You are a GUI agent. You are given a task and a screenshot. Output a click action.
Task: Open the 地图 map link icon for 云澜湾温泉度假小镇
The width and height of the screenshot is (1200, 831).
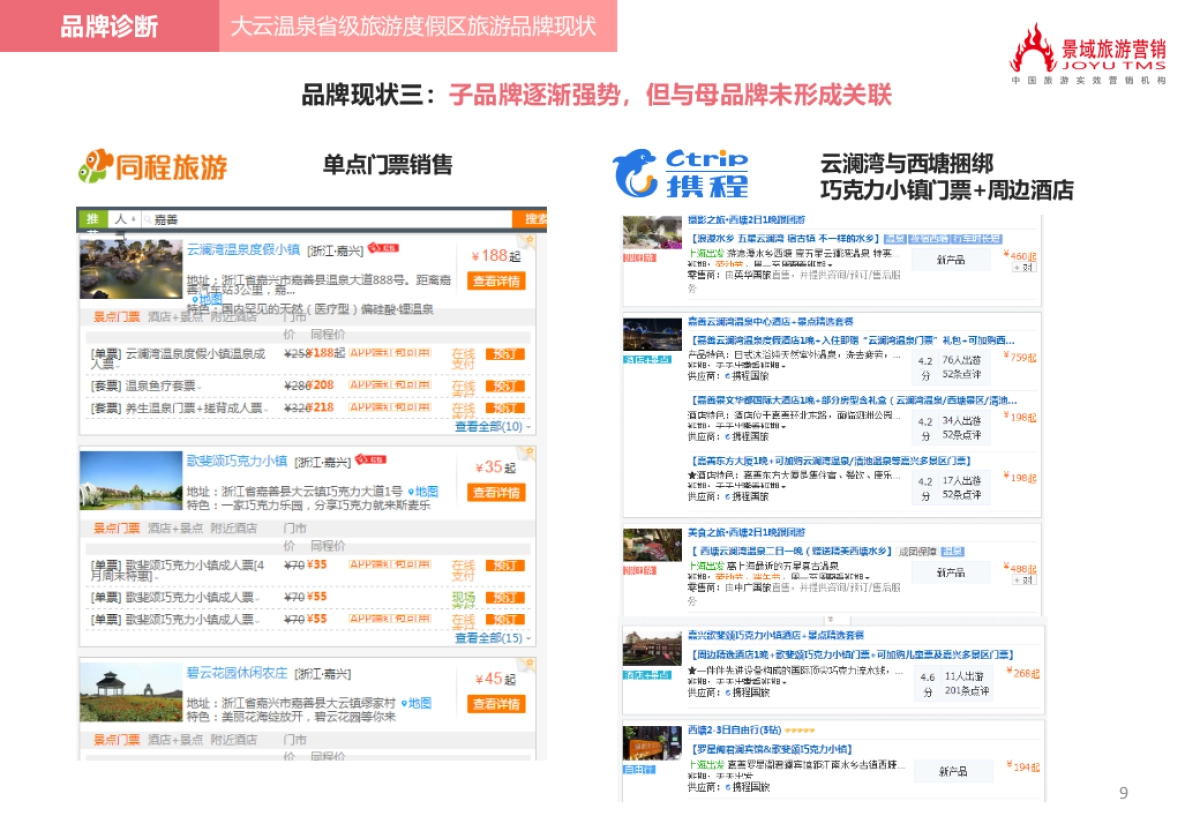point(205,298)
